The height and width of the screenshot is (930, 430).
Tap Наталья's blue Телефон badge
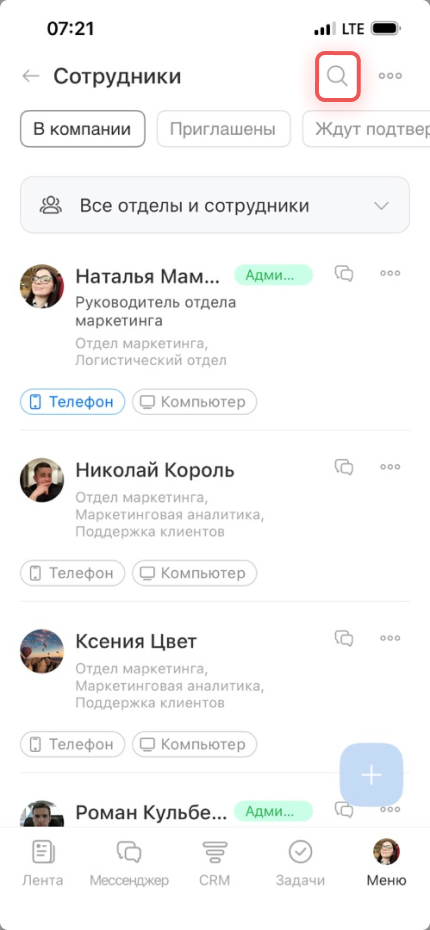(x=72, y=402)
